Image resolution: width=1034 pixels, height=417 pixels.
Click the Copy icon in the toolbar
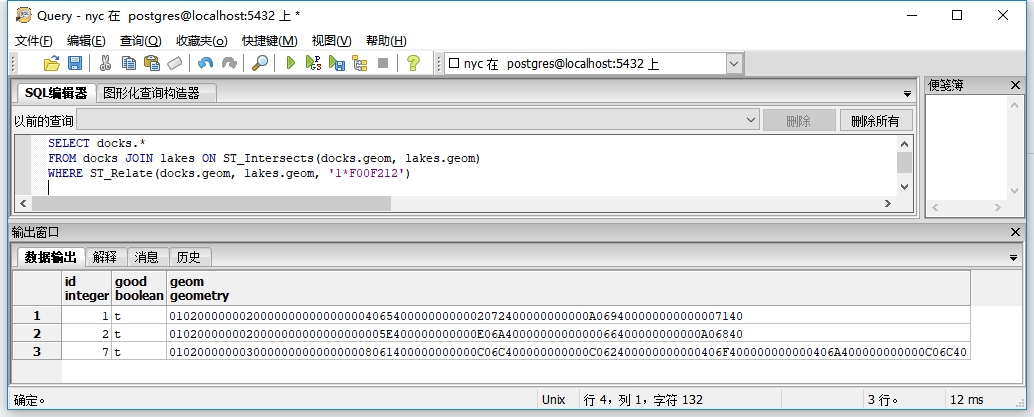129,63
